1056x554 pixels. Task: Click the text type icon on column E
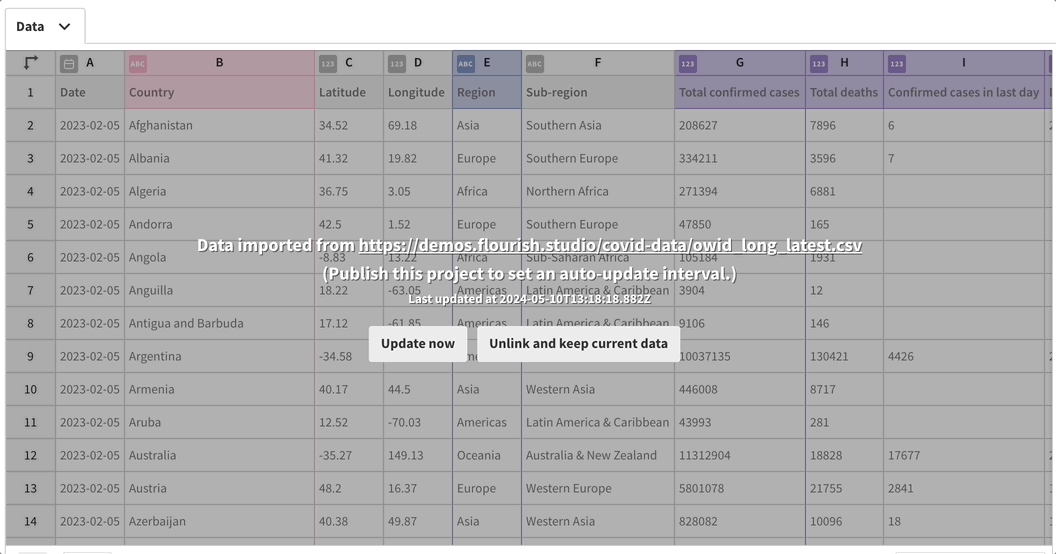[x=466, y=64]
